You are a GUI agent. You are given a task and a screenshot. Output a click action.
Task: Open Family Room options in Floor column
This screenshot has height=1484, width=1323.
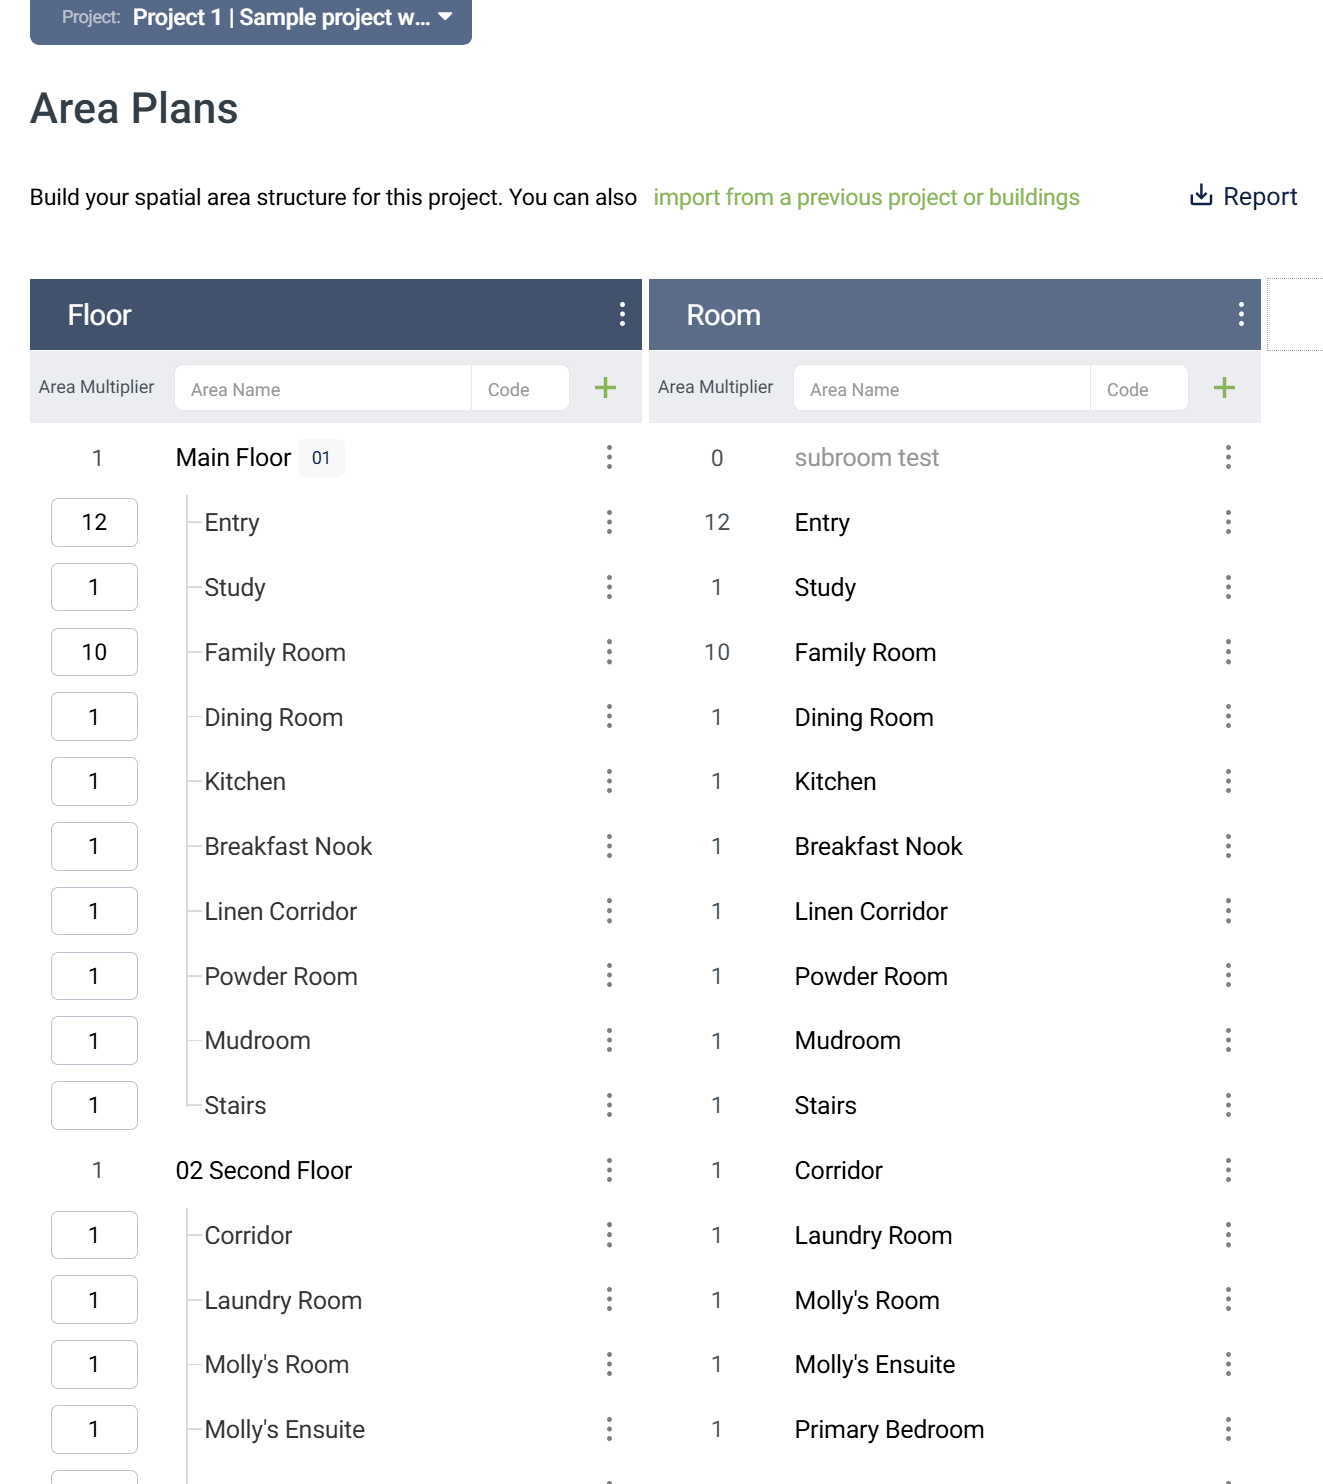[x=609, y=653]
